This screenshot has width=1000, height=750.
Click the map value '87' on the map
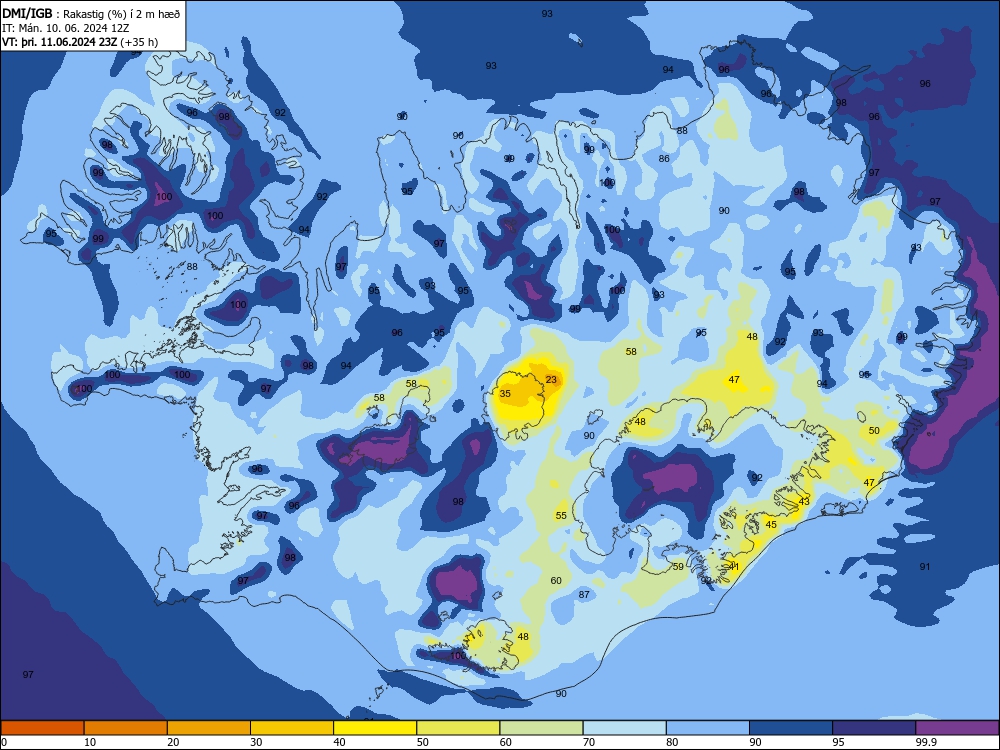coord(584,594)
